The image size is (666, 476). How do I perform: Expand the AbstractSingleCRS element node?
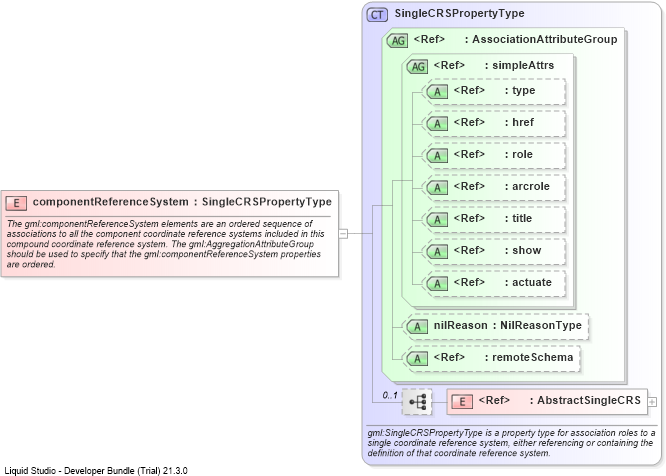[x=652, y=402]
